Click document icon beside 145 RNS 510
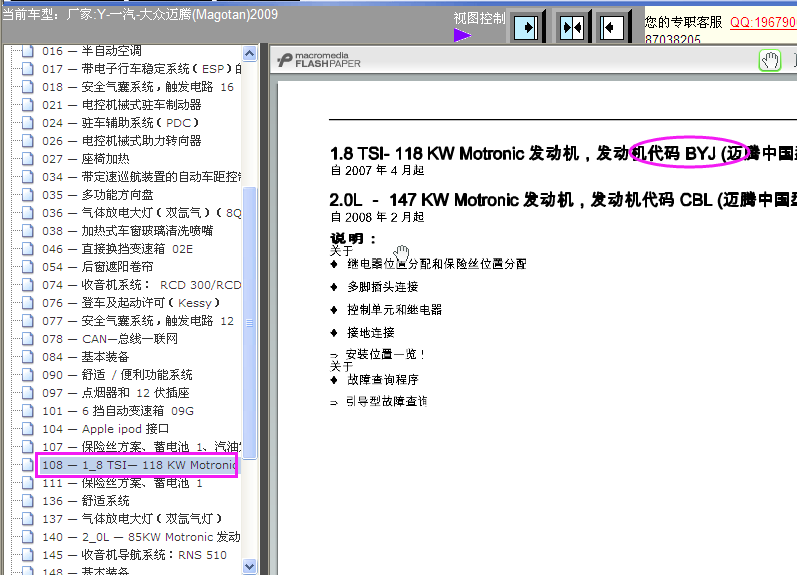Image resolution: width=797 pixels, height=575 pixels. (28, 555)
